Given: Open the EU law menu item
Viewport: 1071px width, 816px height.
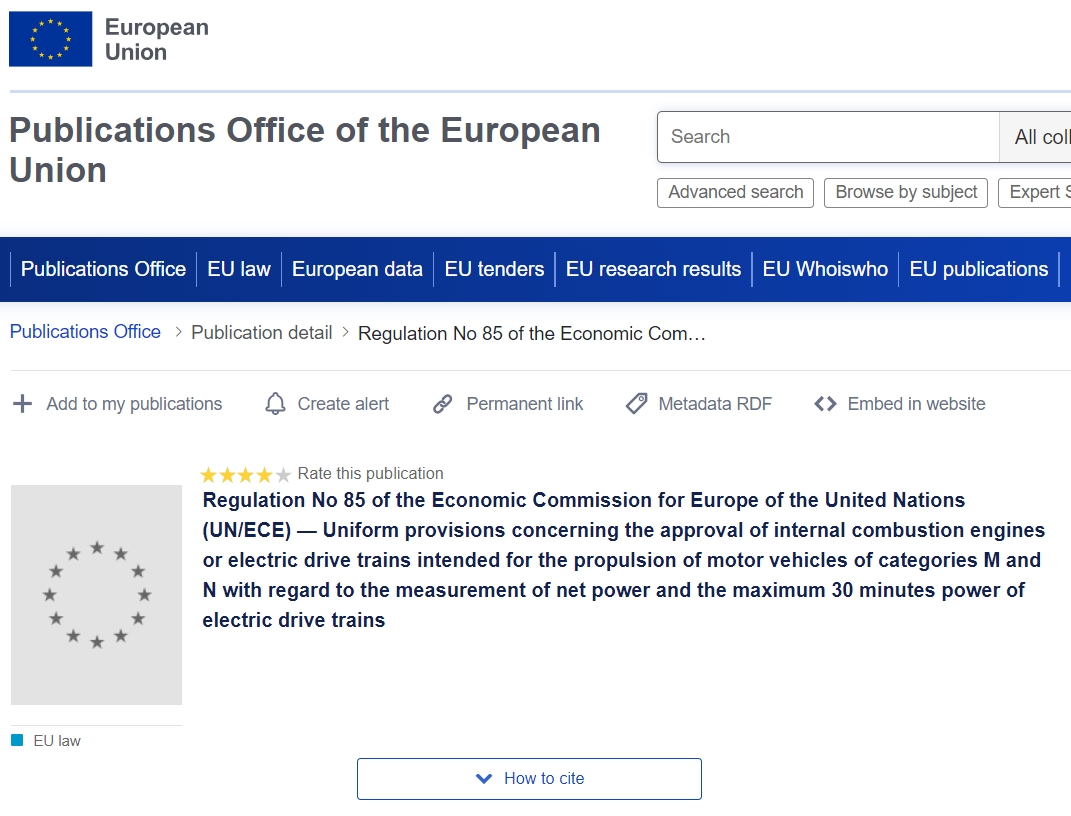Looking at the screenshot, I should pyautogui.click(x=239, y=269).
